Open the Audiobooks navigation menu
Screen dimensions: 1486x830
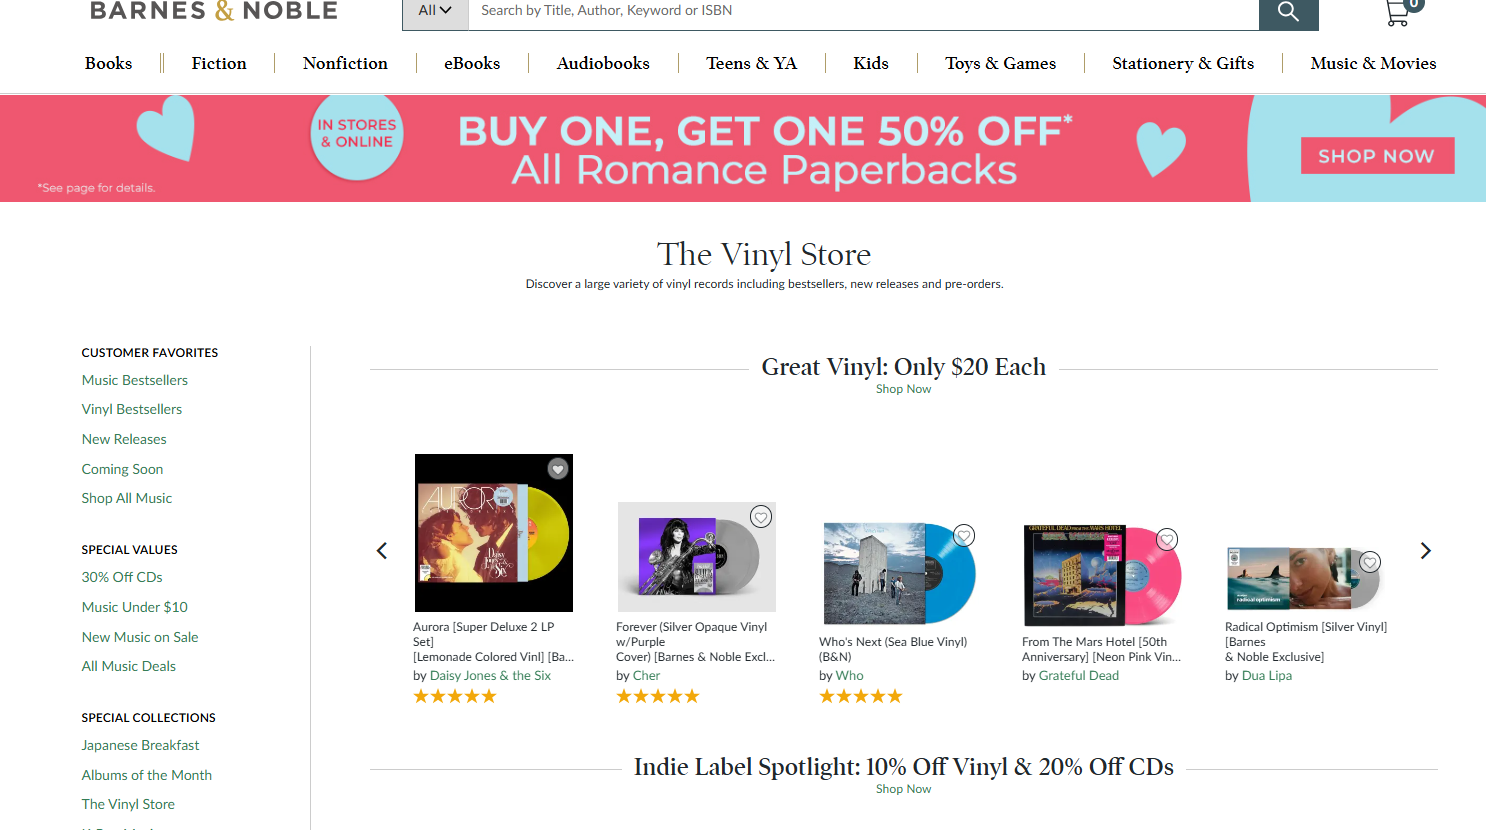603,63
